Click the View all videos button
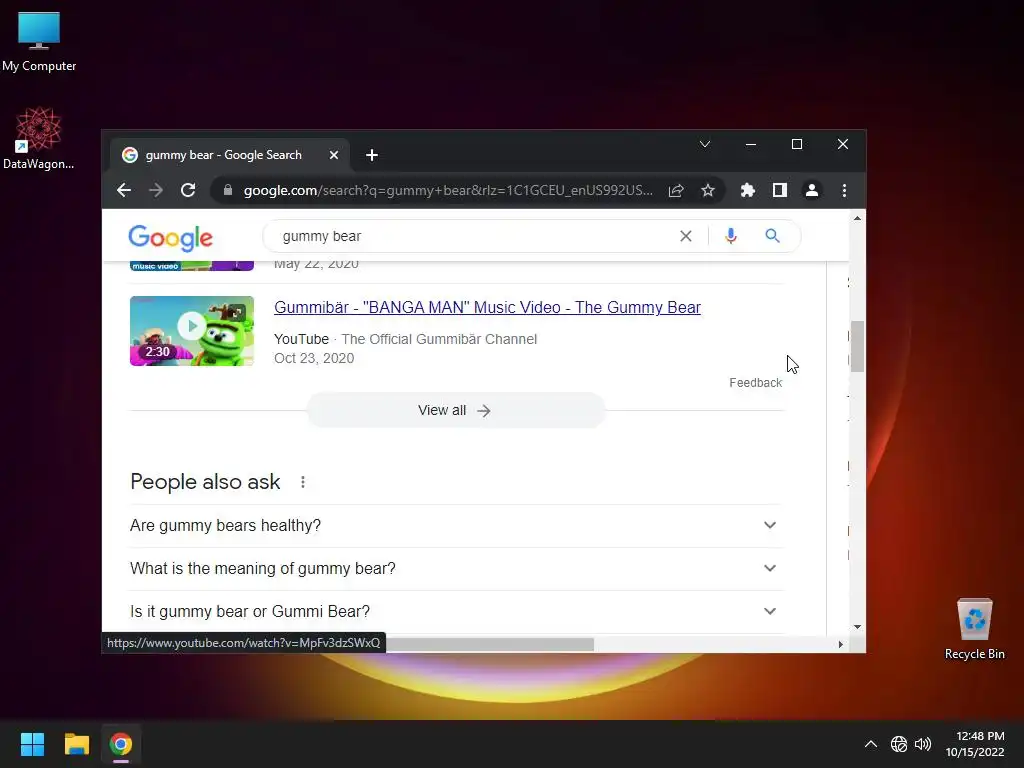The image size is (1024, 768). (x=456, y=410)
